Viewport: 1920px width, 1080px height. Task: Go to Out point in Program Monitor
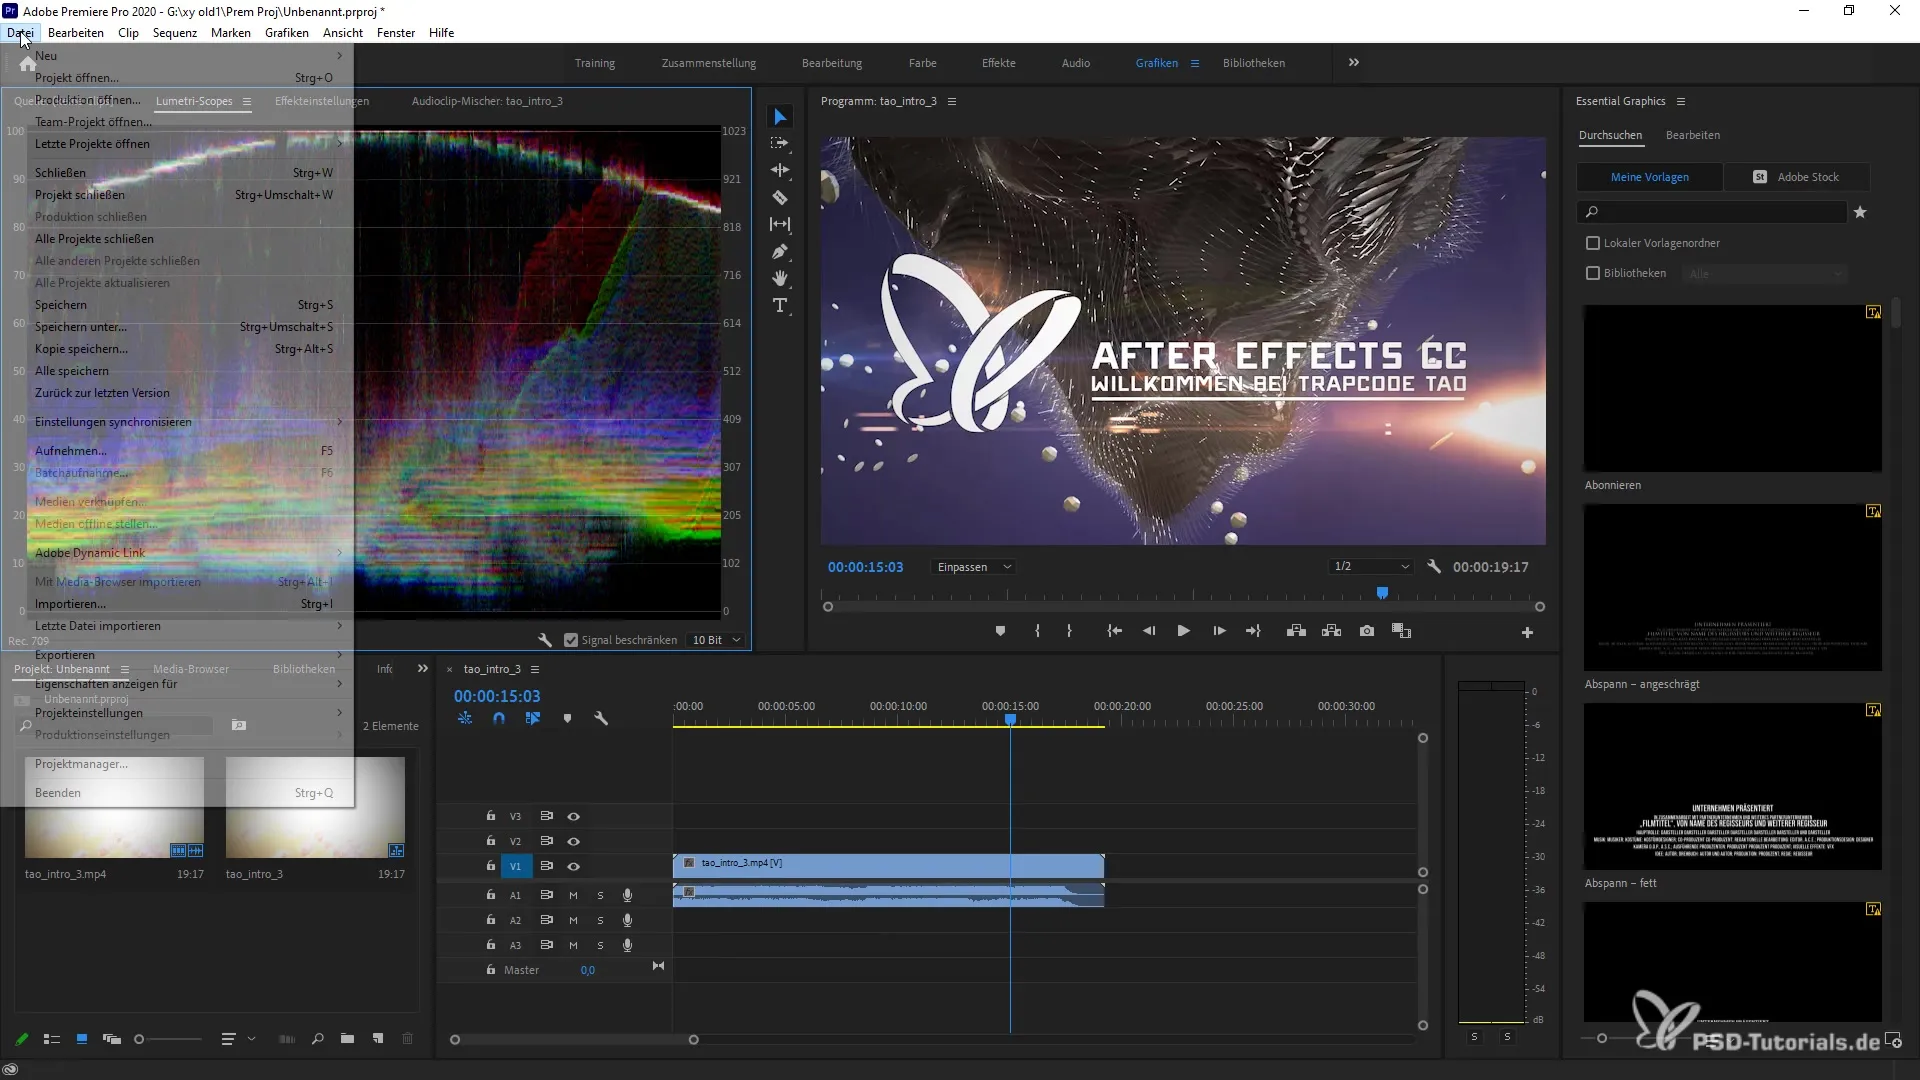(x=1253, y=631)
